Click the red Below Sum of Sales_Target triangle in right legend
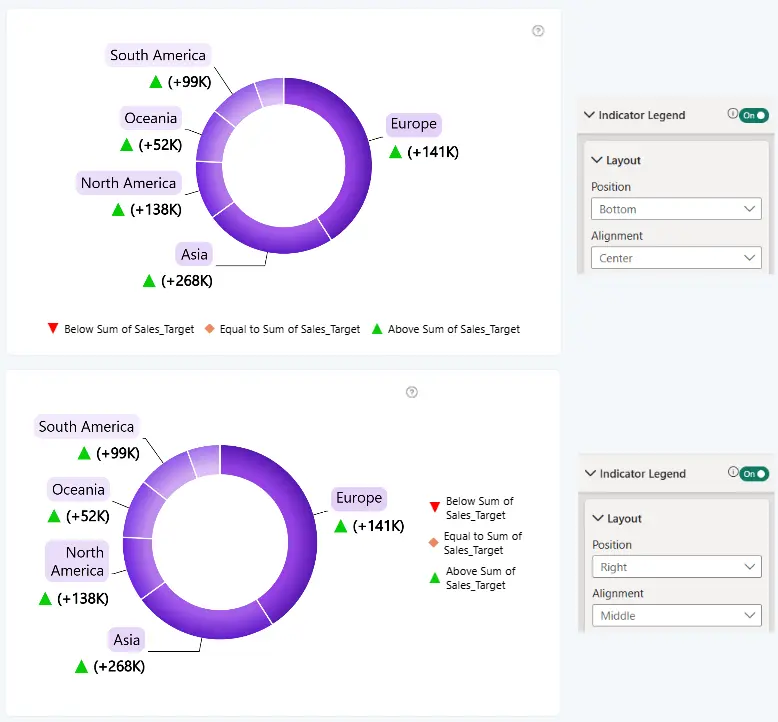 [x=435, y=507]
